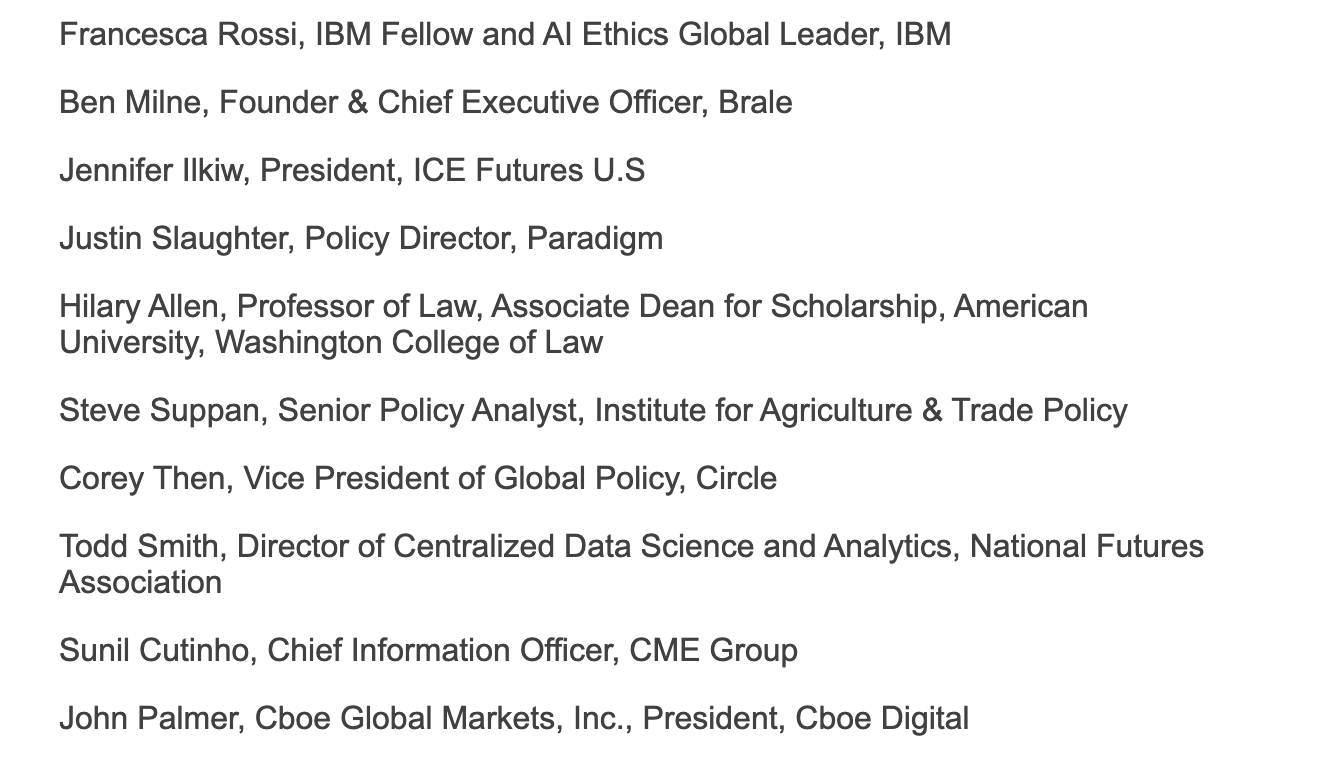
Task: Click the text "CME Group"
Action: point(713,651)
